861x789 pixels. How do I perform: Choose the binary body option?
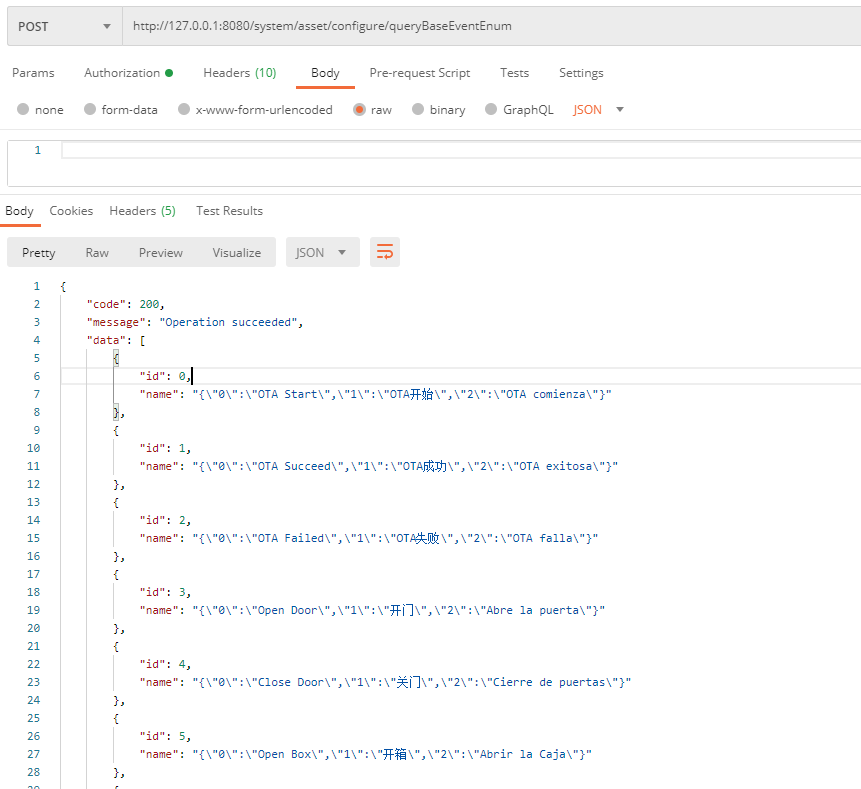418,110
